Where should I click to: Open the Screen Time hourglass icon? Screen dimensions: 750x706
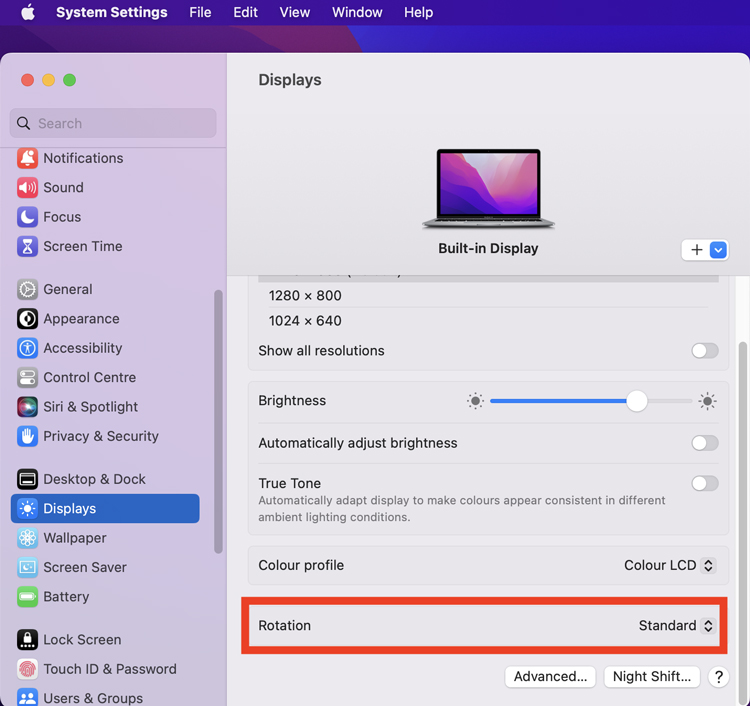(27, 246)
